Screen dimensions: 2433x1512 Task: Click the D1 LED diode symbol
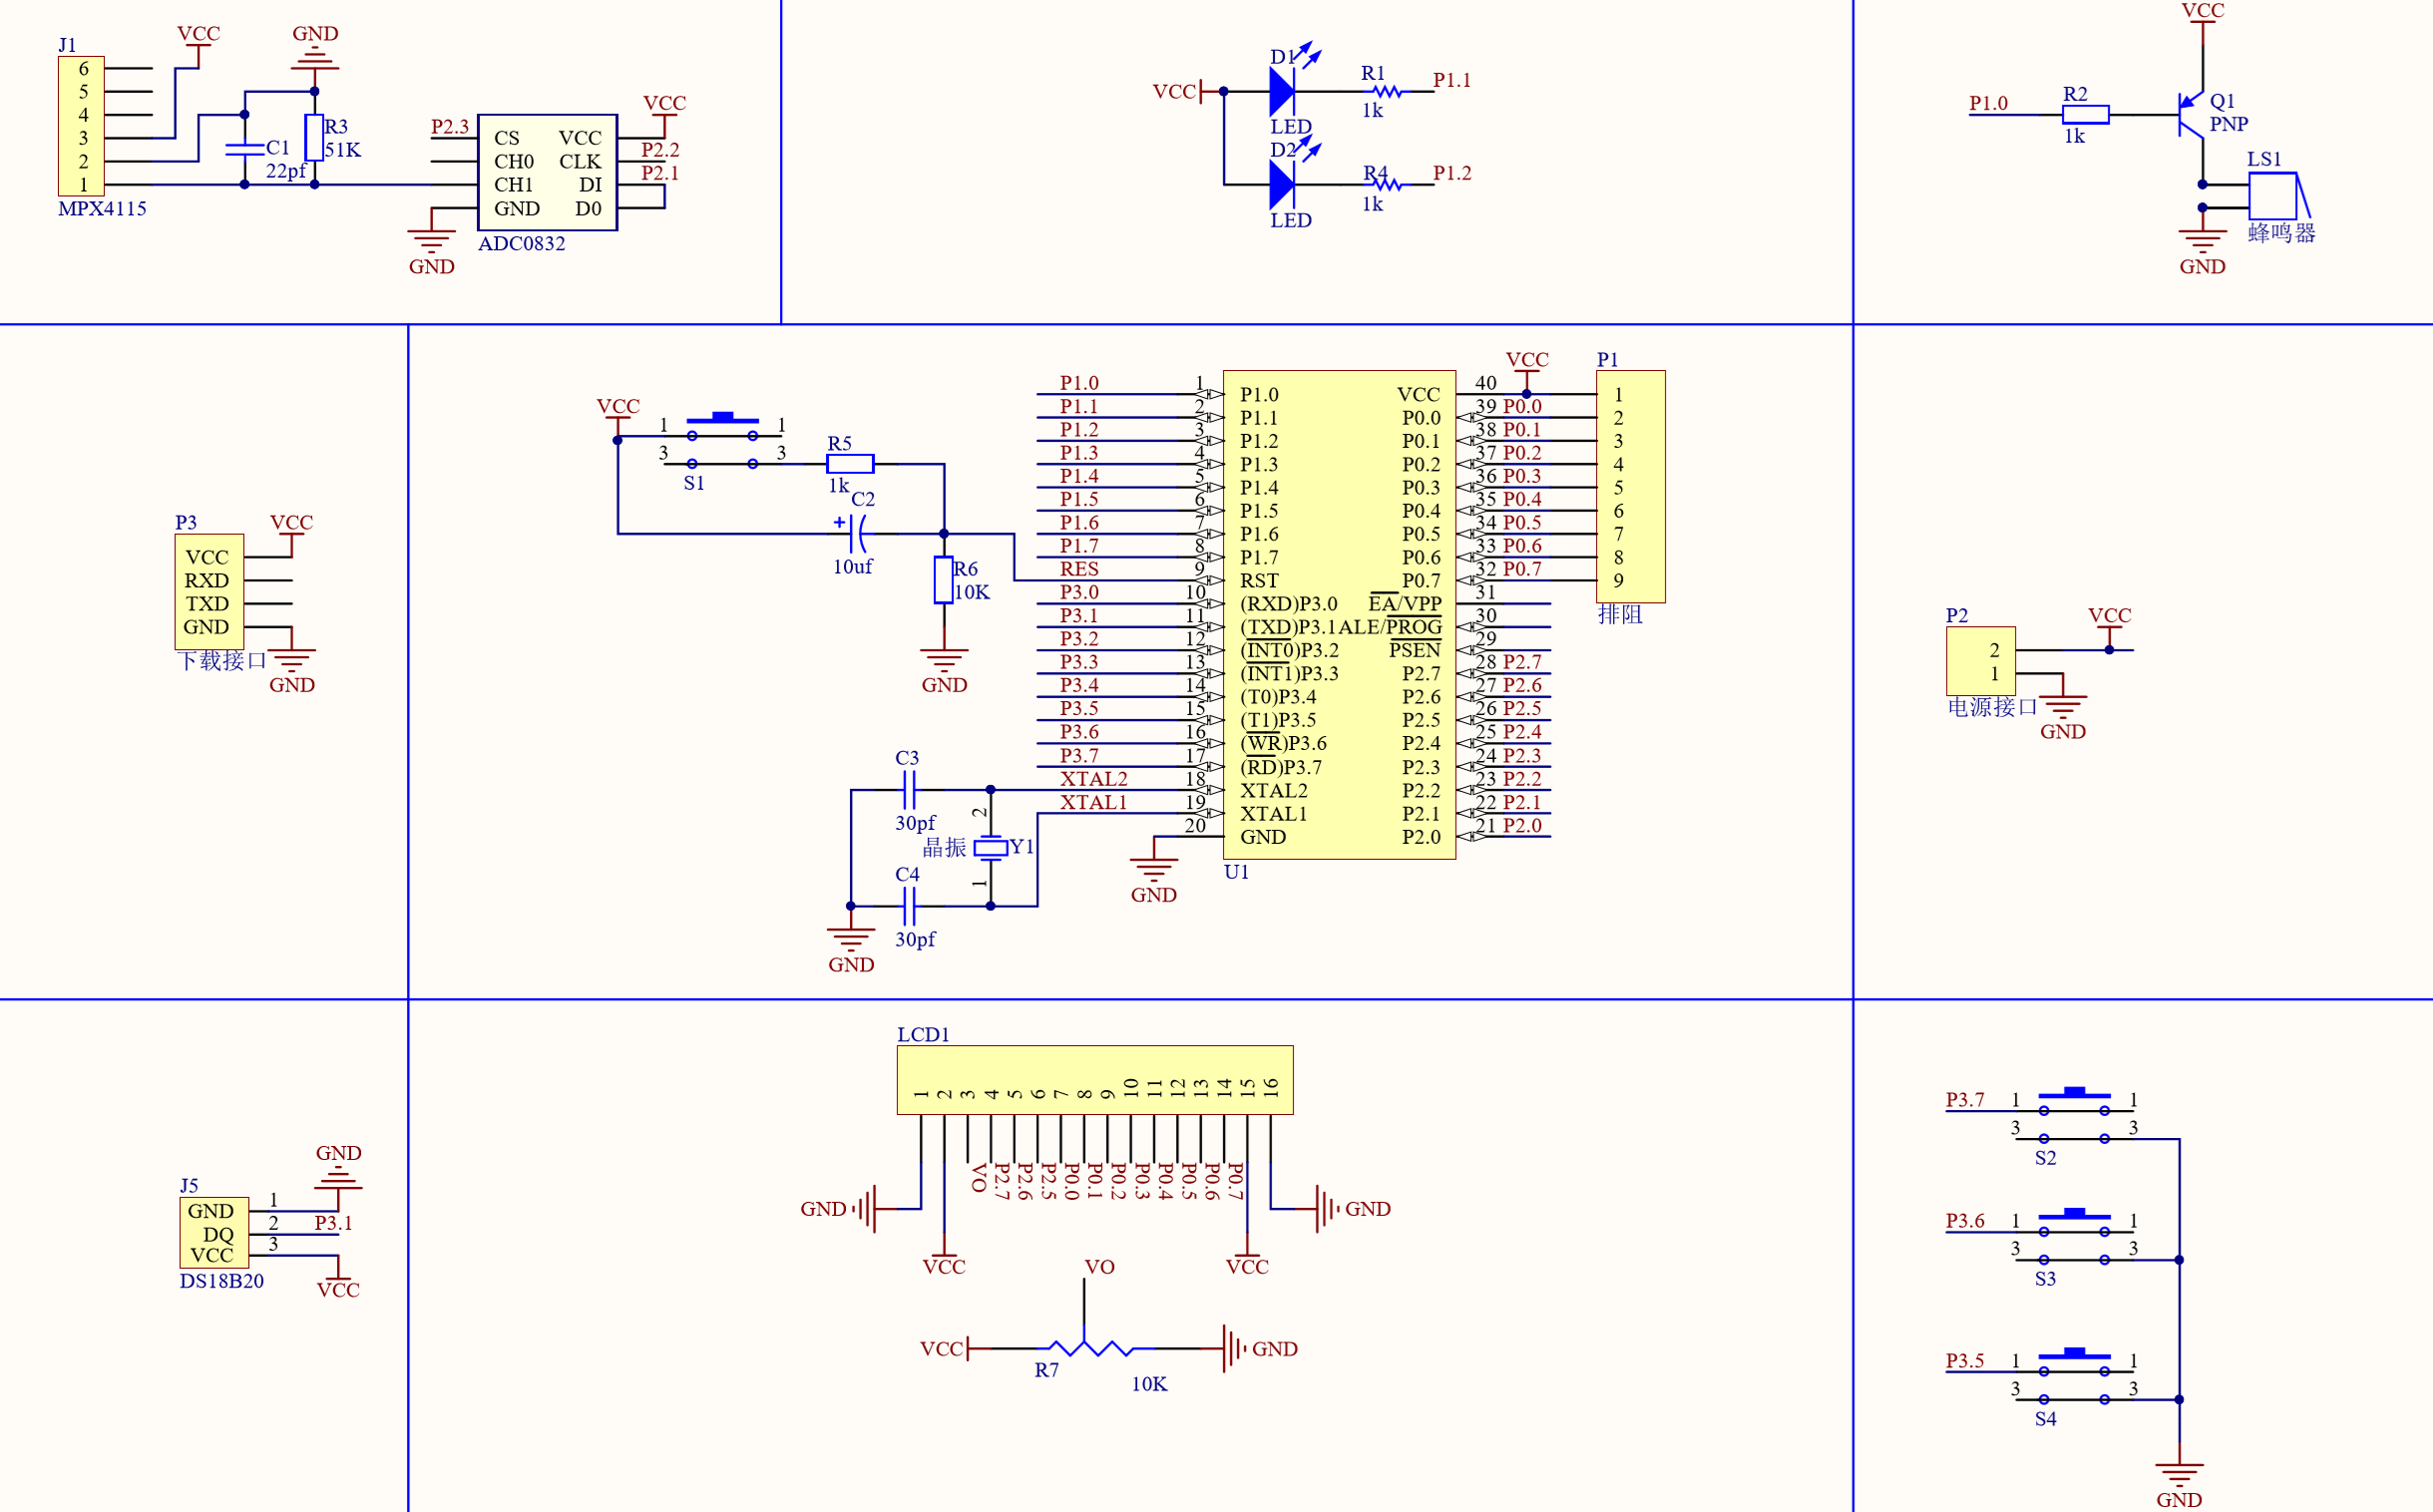[1282, 92]
